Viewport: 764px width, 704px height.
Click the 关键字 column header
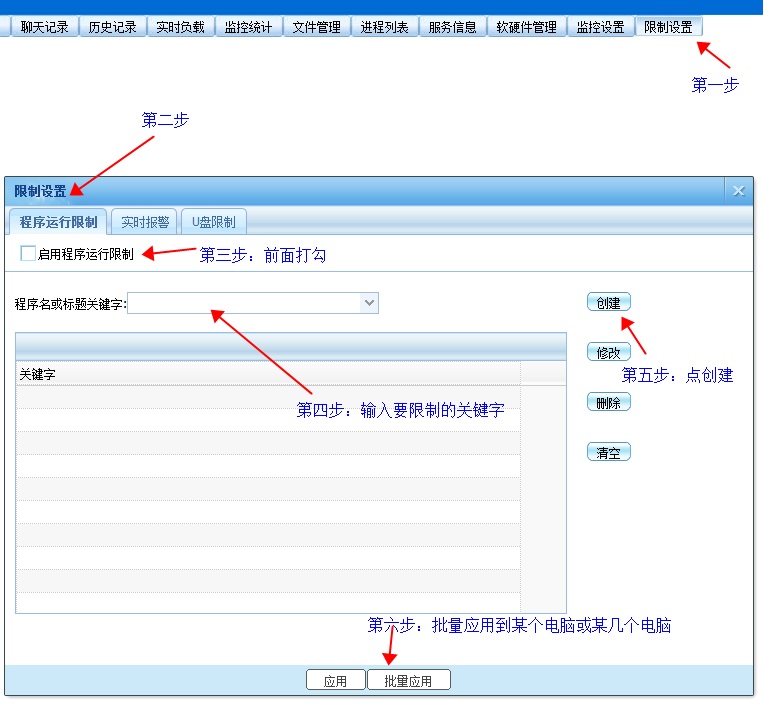pyautogui.click(x=268, y=374)
